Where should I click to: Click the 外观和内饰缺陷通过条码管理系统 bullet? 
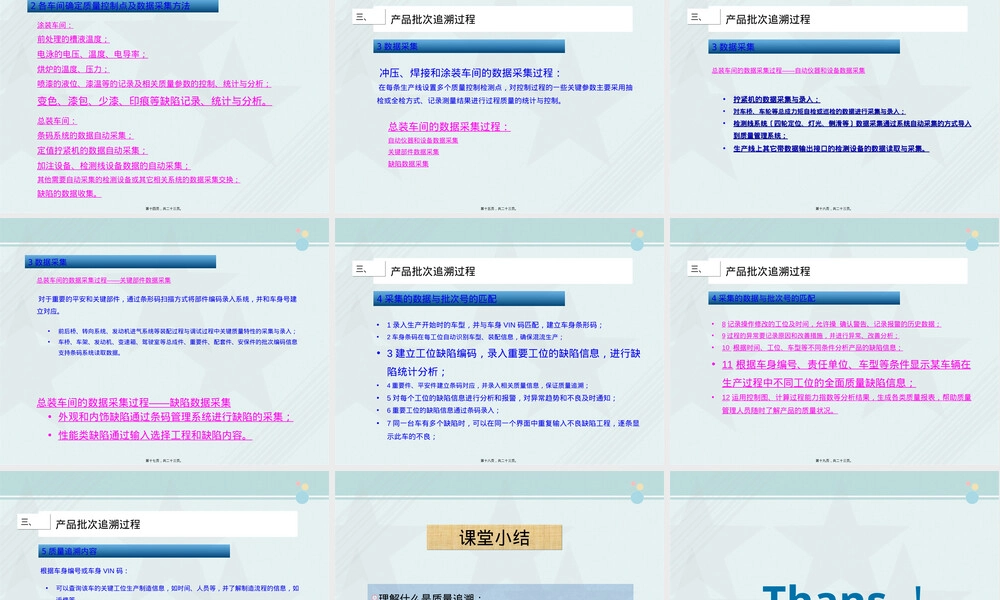coord(175,416)
